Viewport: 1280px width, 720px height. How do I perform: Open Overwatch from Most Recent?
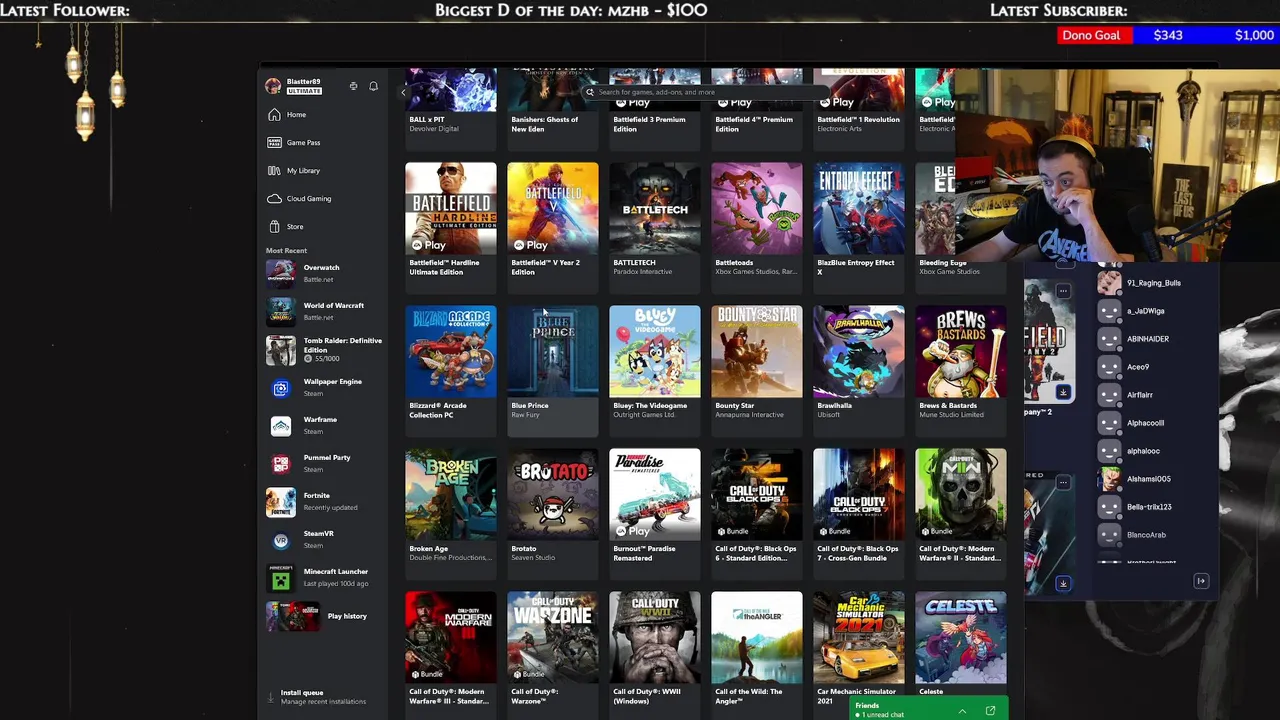pos(323,273)
